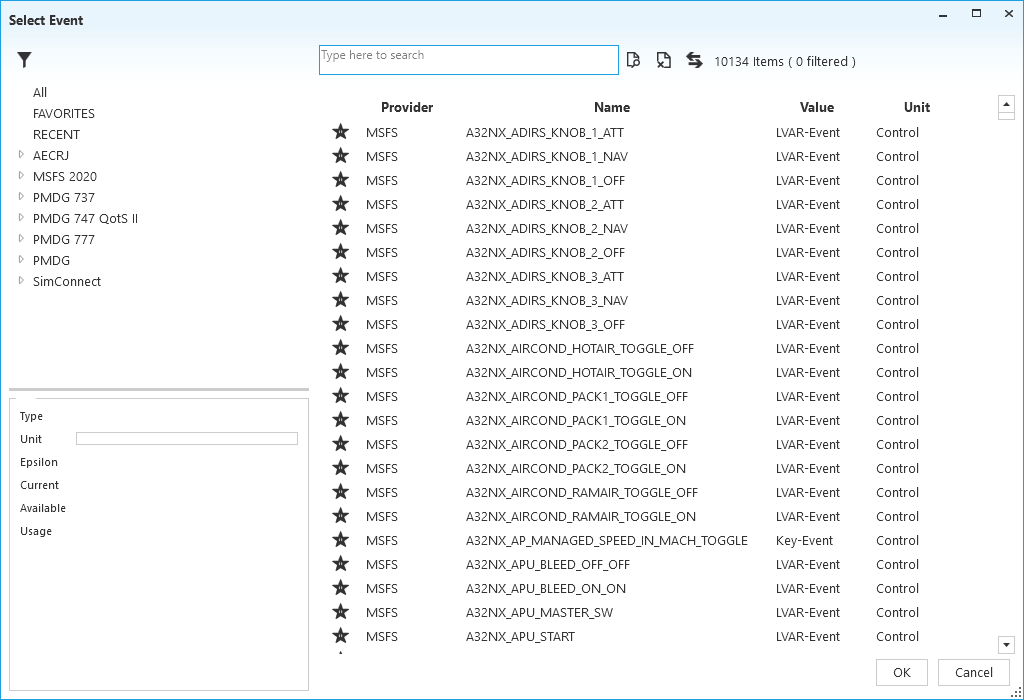Click the scroll down arrow of event list
The width and height of the screenshot is (1024, 700).
pos(1006,645)
